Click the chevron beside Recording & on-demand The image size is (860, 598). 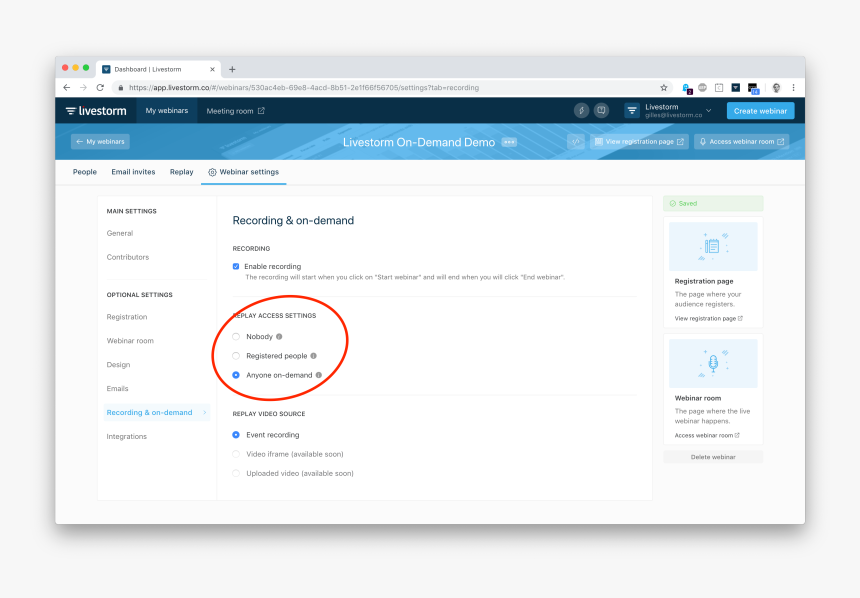(x=205, y=413)
